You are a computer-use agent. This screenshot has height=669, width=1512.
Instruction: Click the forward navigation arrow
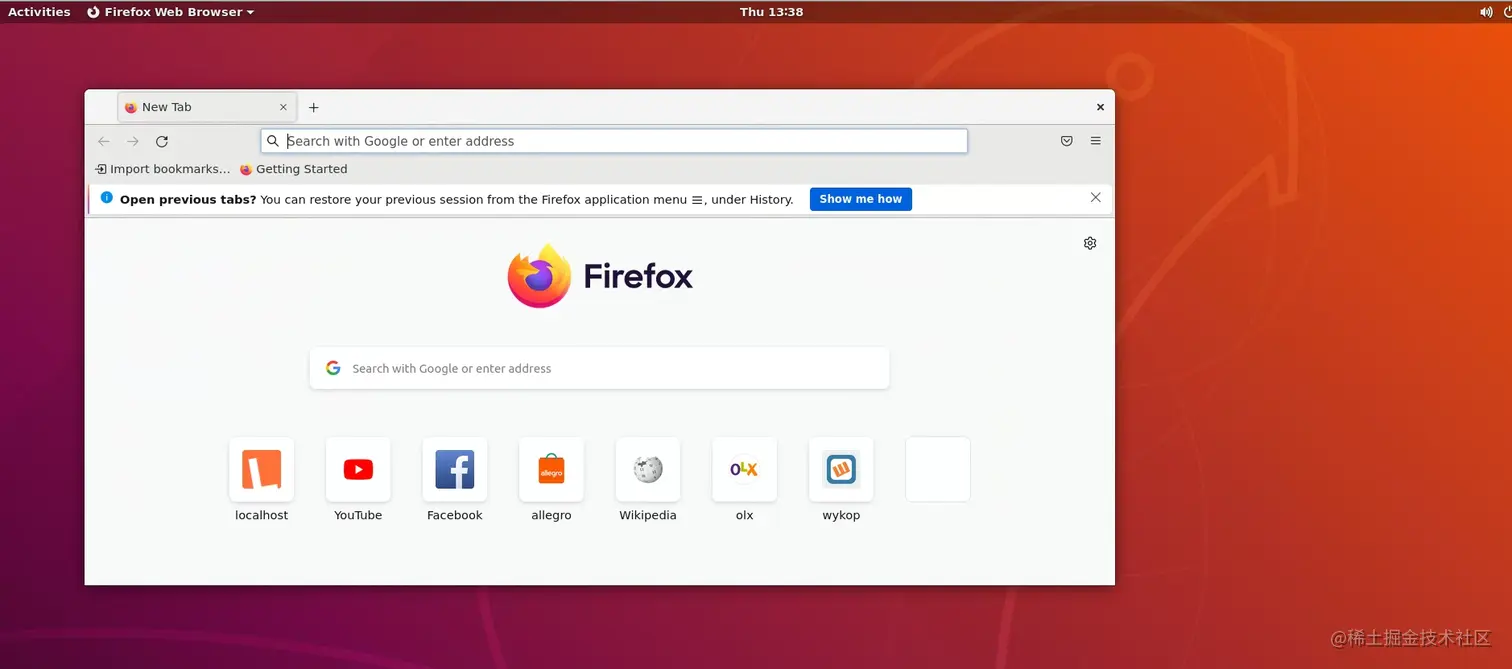click(133, 141)
